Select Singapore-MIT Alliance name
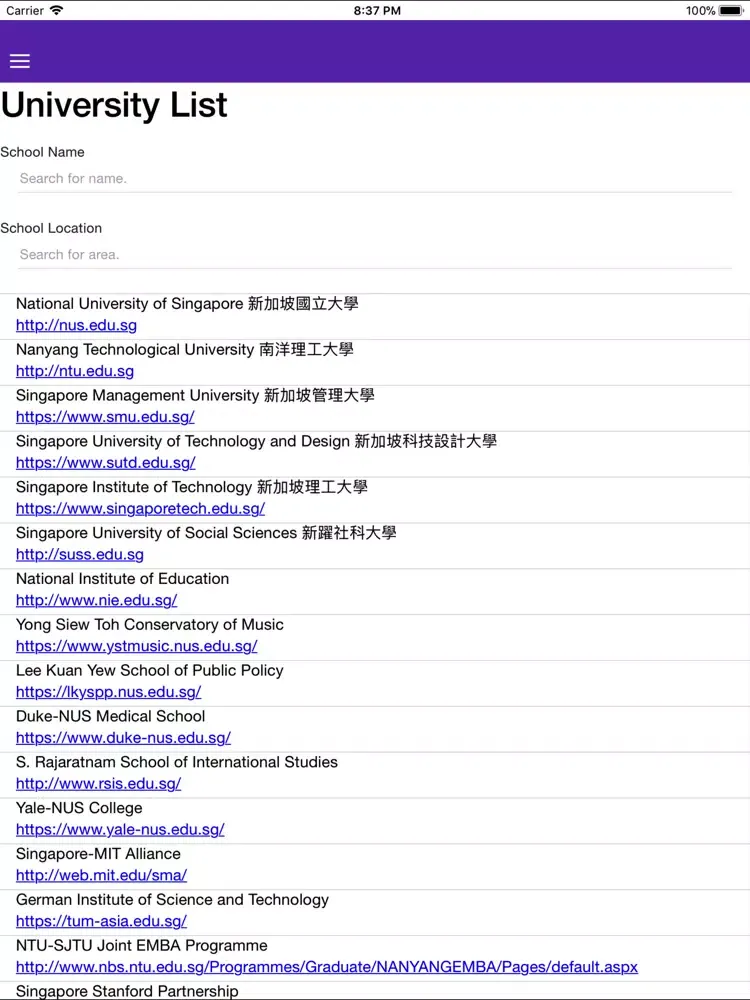 point(98,854)
